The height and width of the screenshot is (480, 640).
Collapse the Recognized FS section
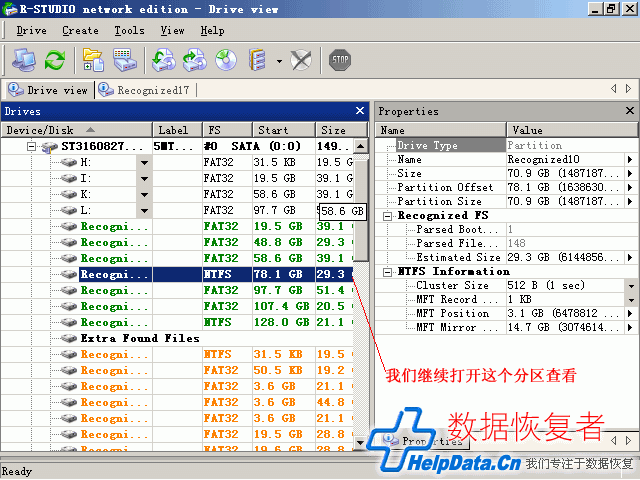pos(387,216)
